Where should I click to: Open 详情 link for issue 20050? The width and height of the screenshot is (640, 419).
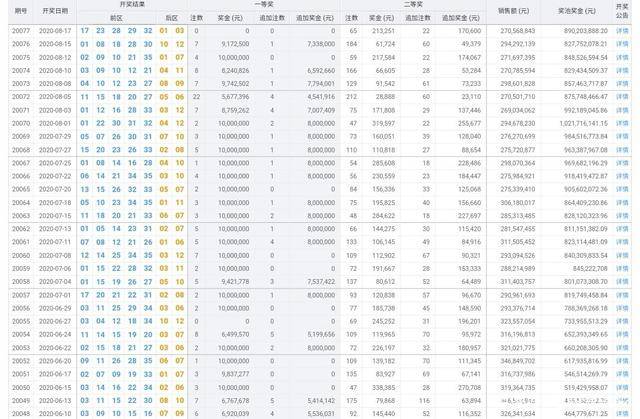coord(622,388)
